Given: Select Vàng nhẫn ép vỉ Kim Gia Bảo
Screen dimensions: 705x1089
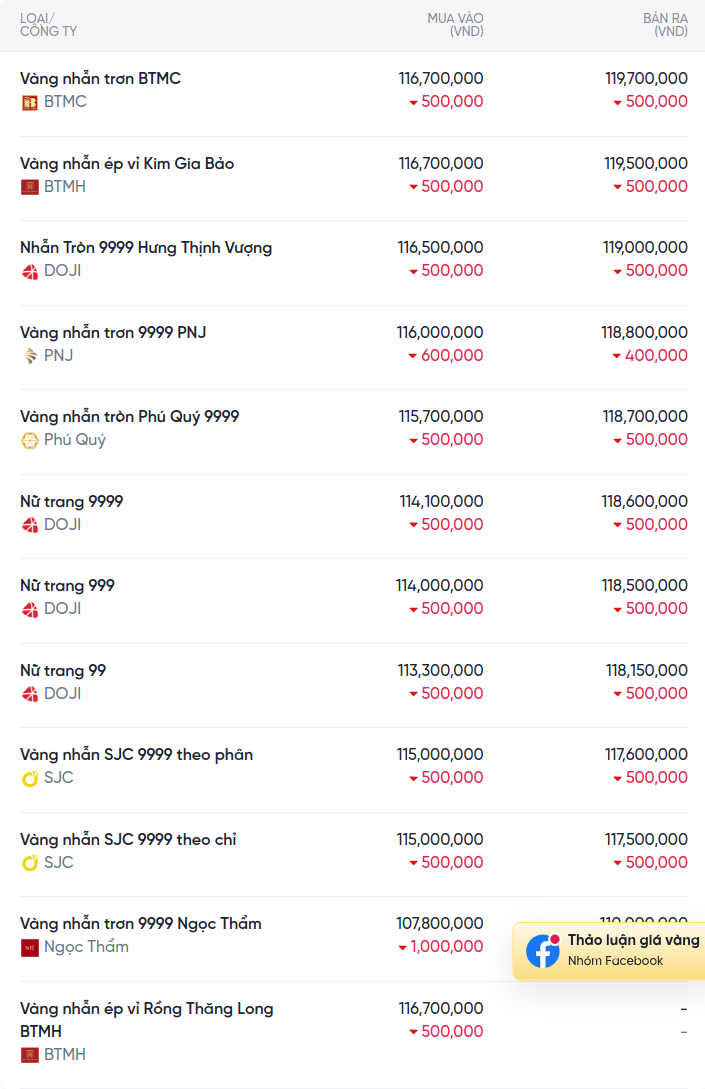Looking at the screenshot, I should [x=127, y=163].
